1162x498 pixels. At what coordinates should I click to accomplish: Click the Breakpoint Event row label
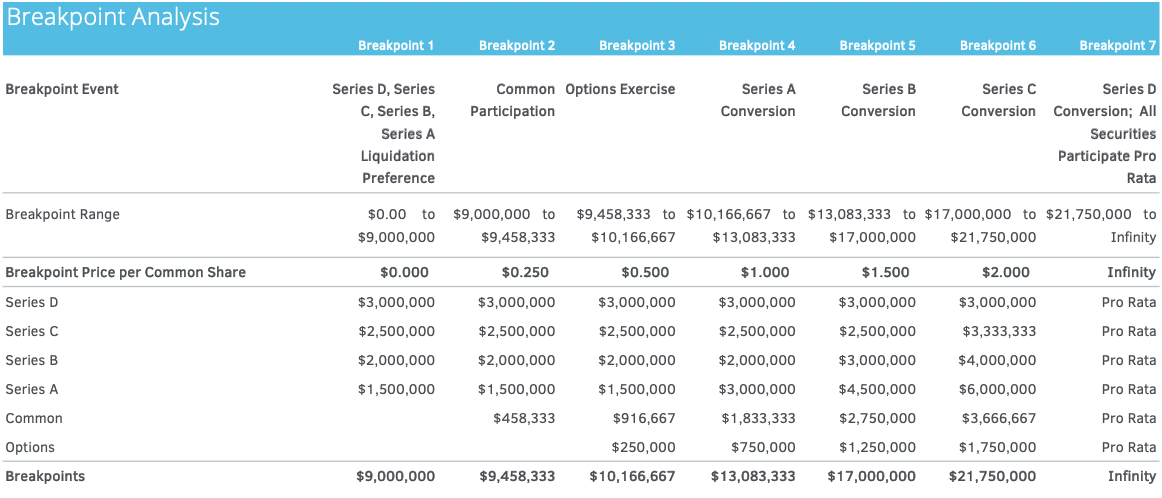tap(62, 89)
